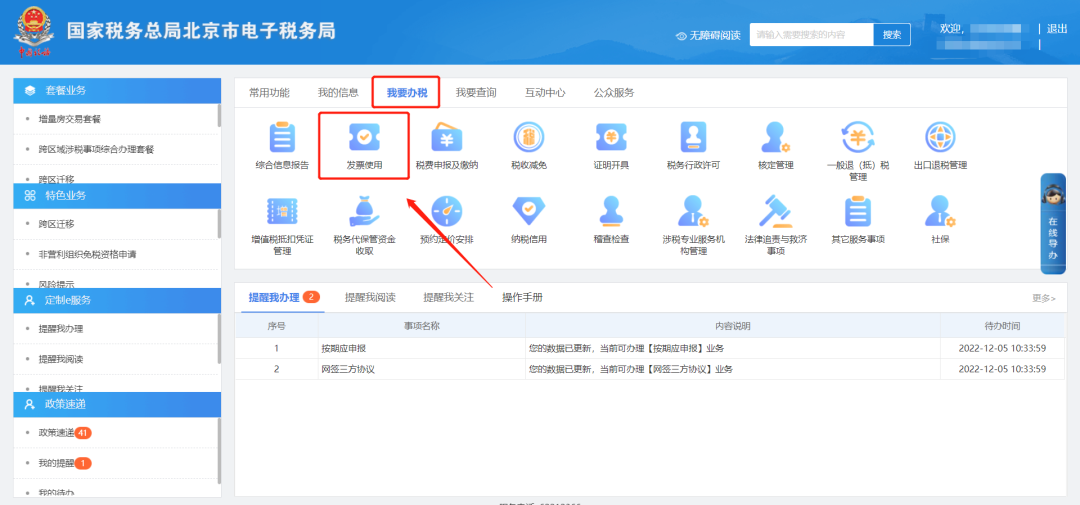Open 政策速递 item with 41 badge
The height and width of the screenshot is (505, 1080).
pos(65,433)
